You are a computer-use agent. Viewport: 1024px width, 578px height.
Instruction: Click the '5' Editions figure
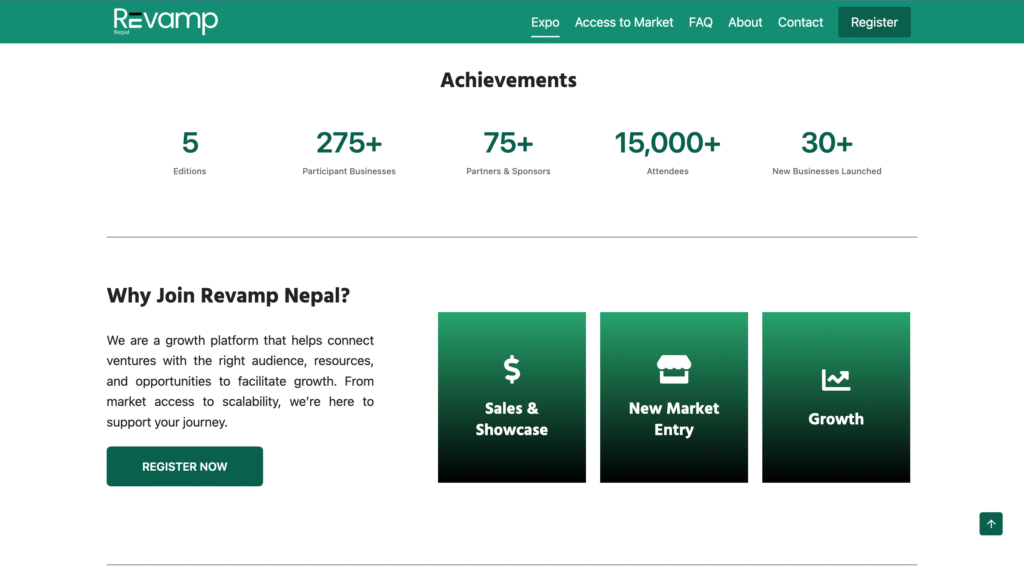pyautogui.click(x=190, y=142)
